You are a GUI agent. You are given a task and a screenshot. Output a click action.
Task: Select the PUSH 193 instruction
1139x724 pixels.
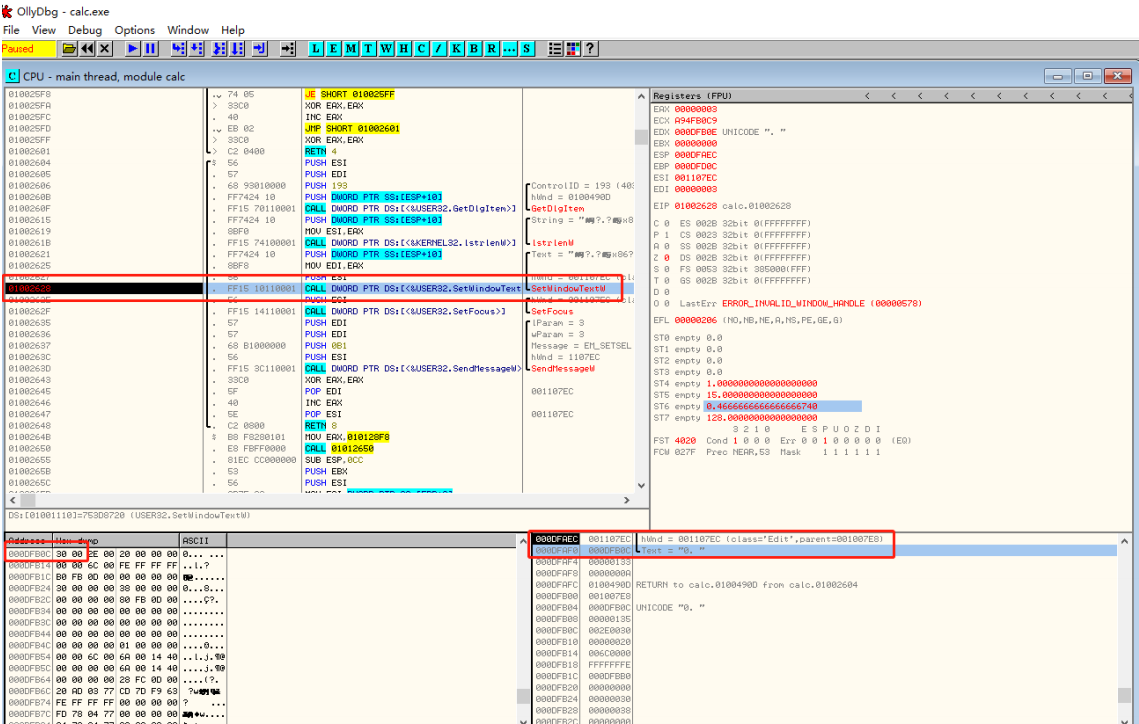point(325,186)
